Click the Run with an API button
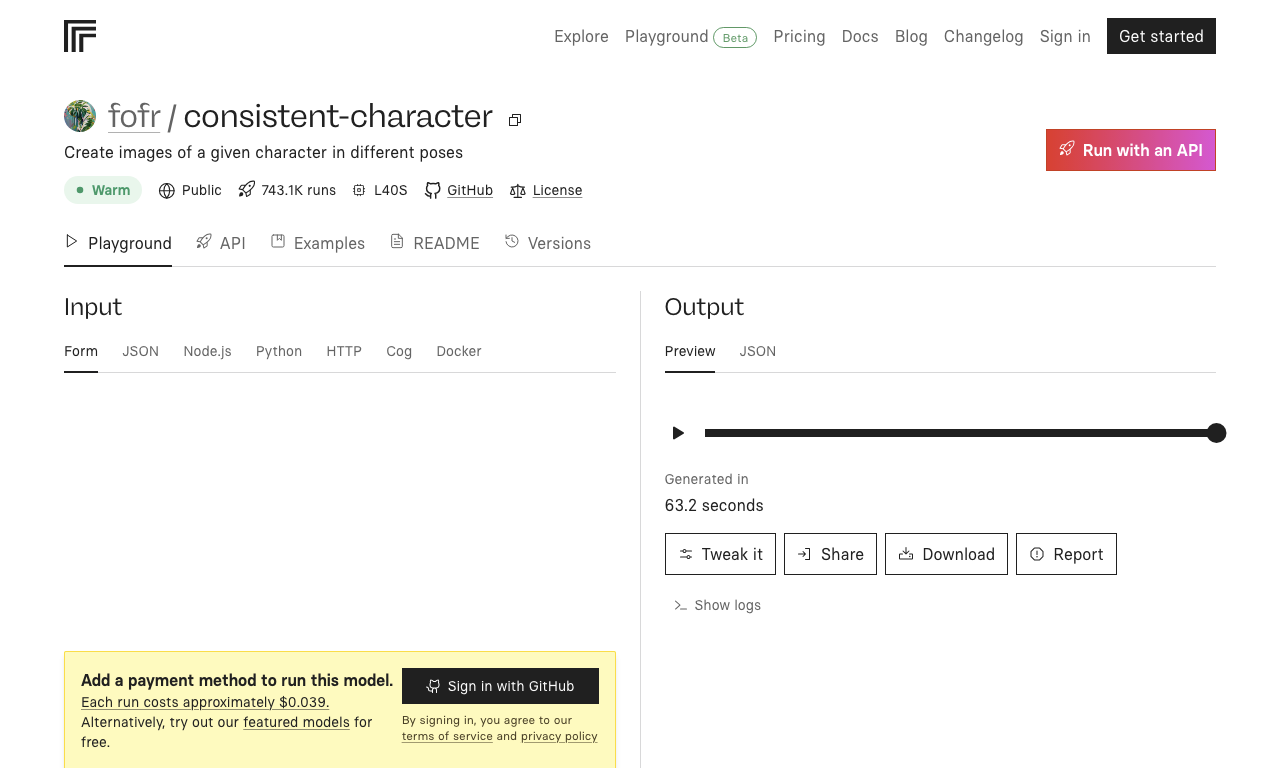The image size is (1280, 768). (1131, 150)
